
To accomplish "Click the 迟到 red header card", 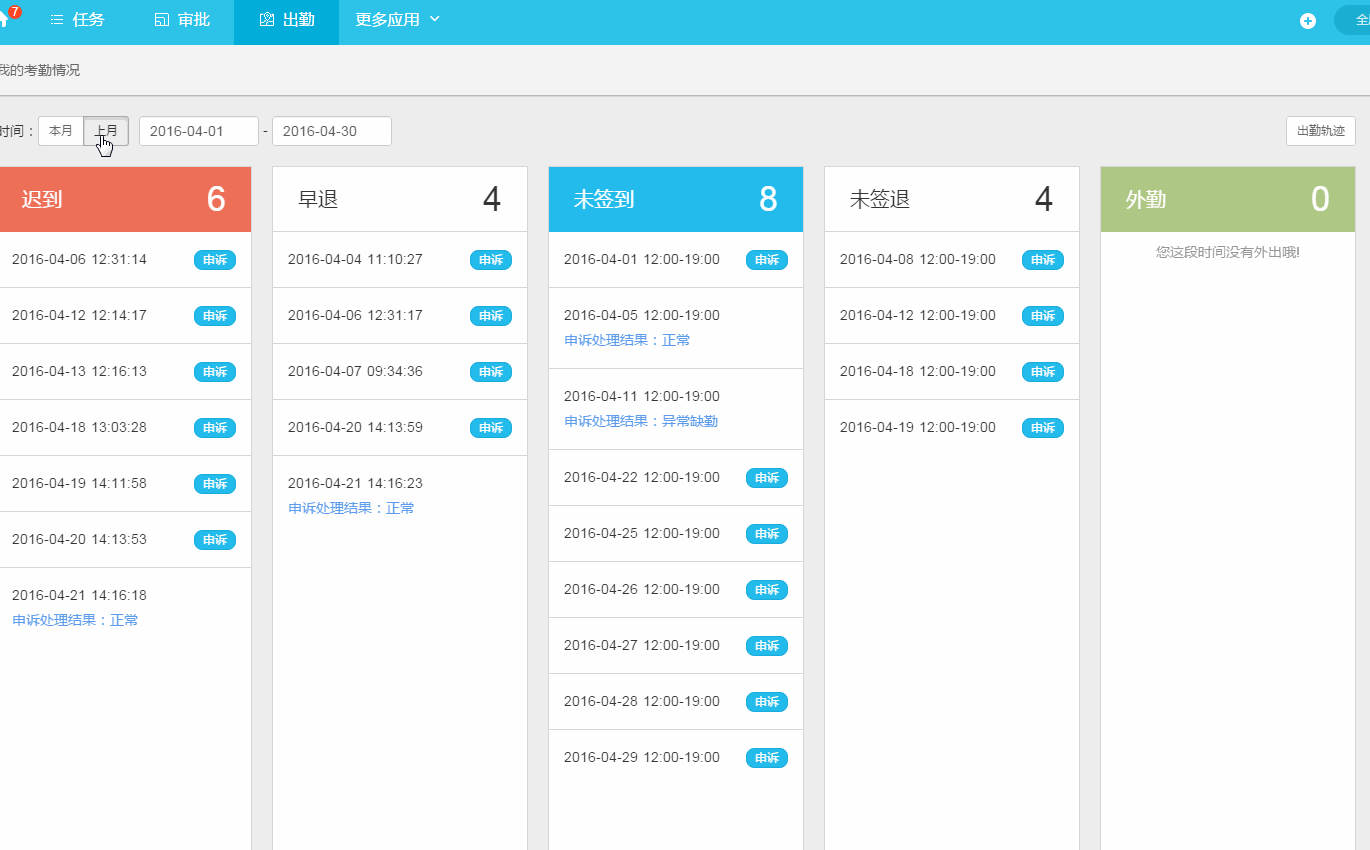I will click(124, 199).
